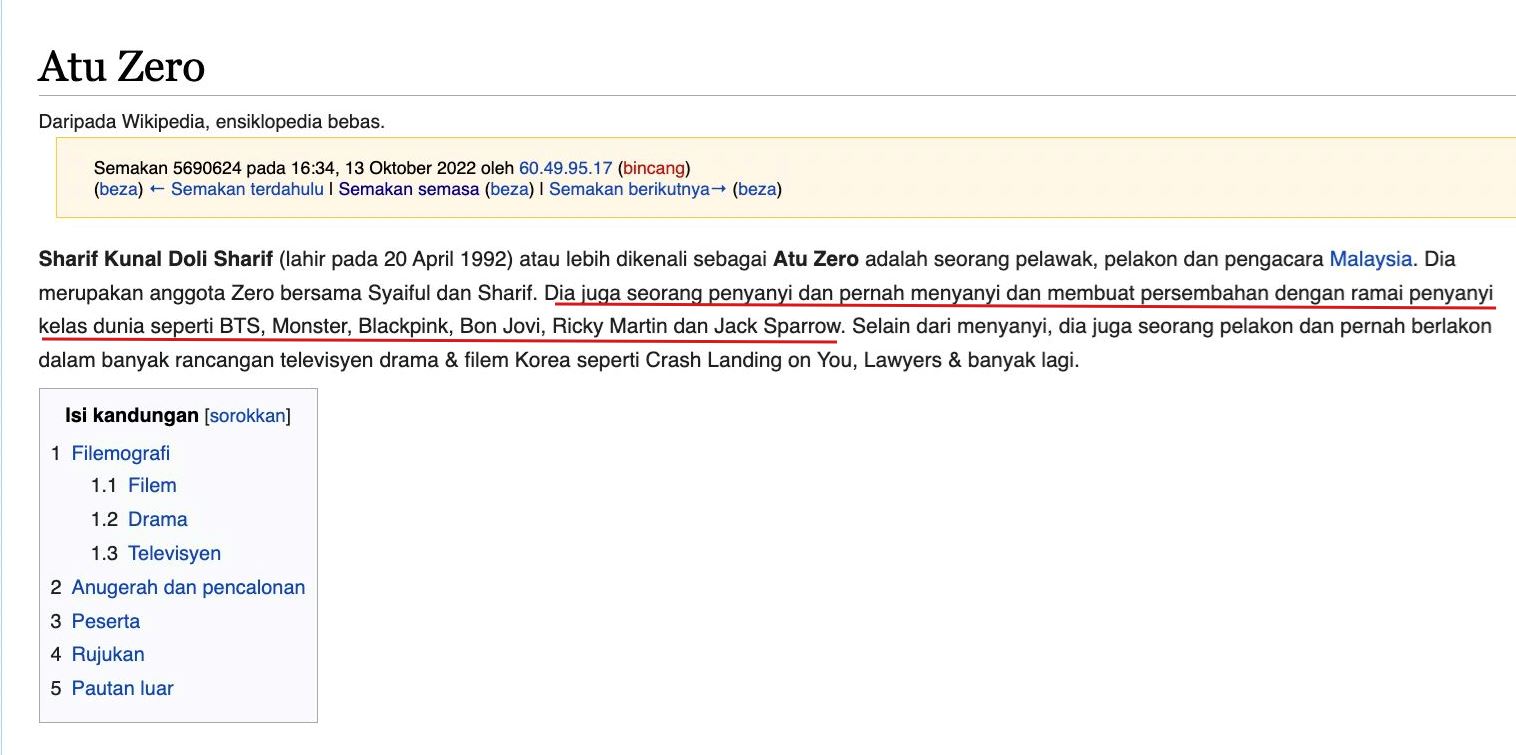Jump to the Rujukan section
This screenshot has height=755, width=1516.
coord(107,654)
